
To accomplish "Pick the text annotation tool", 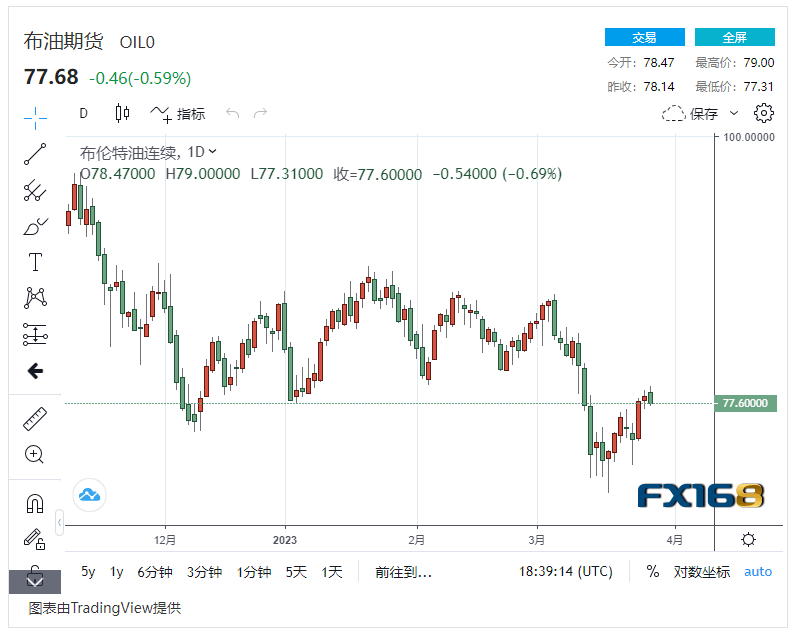I will [35, 262].
